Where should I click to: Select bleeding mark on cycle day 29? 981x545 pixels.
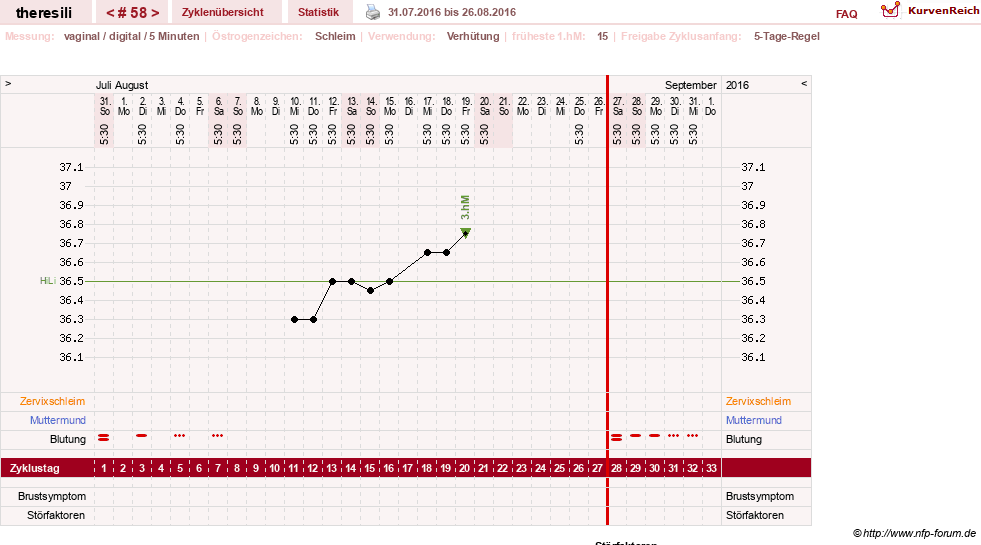point(636,435)
